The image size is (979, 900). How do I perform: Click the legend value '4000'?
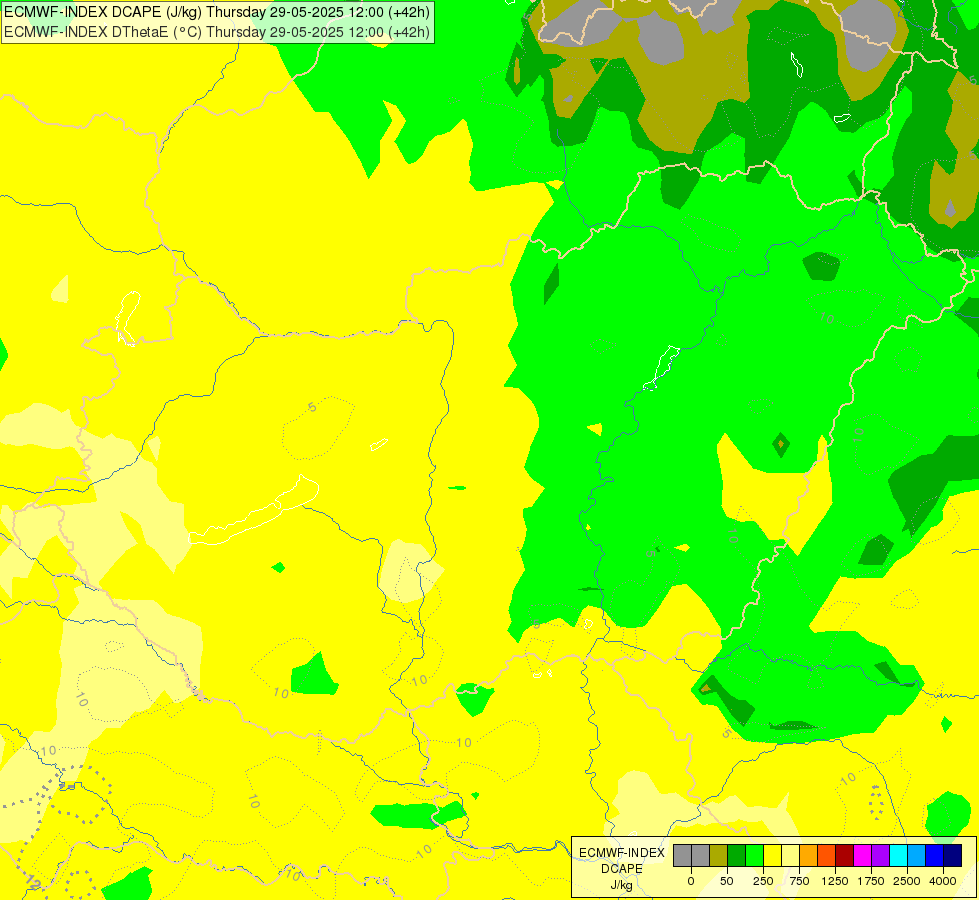(x=943, y=881)
